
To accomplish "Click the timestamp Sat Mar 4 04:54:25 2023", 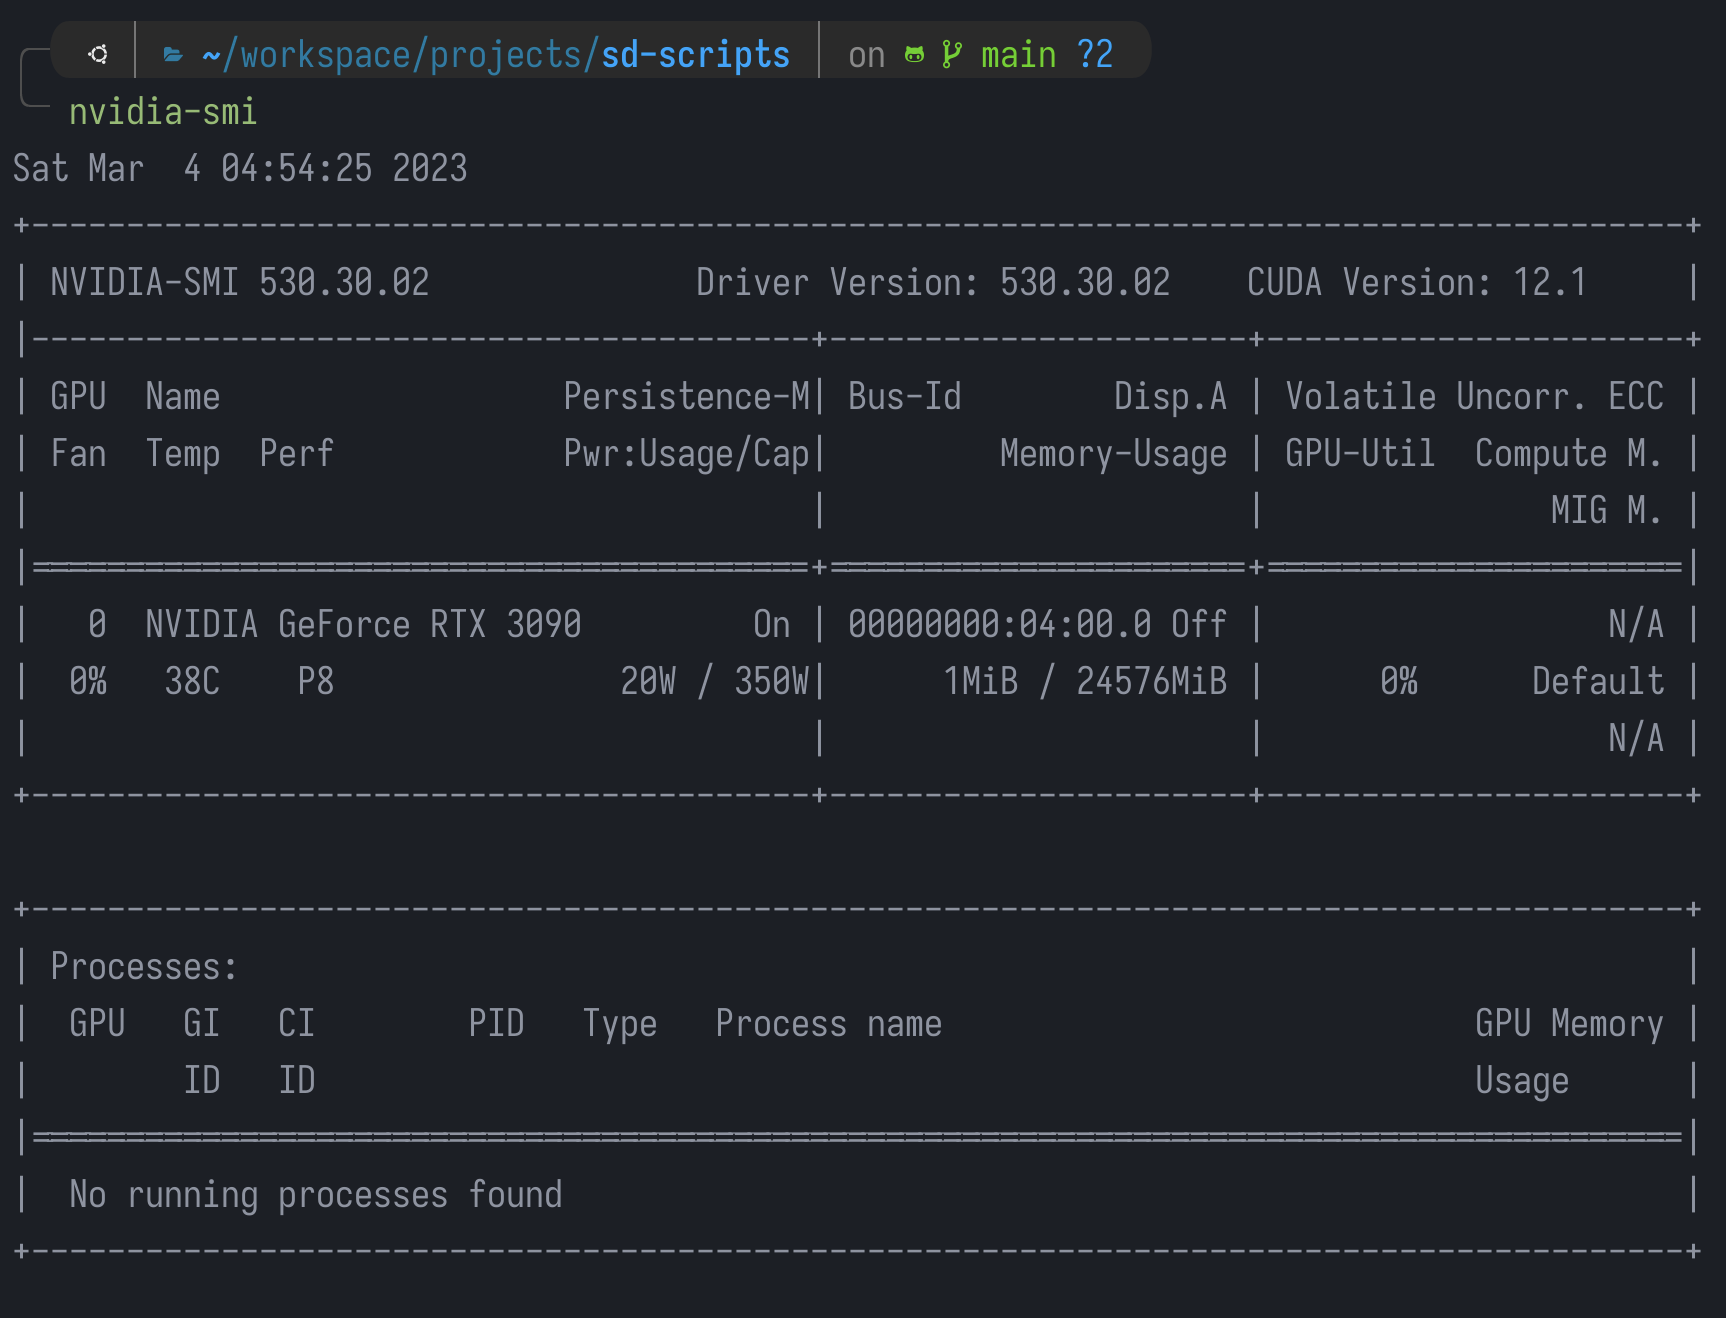I will click(240, 168).
